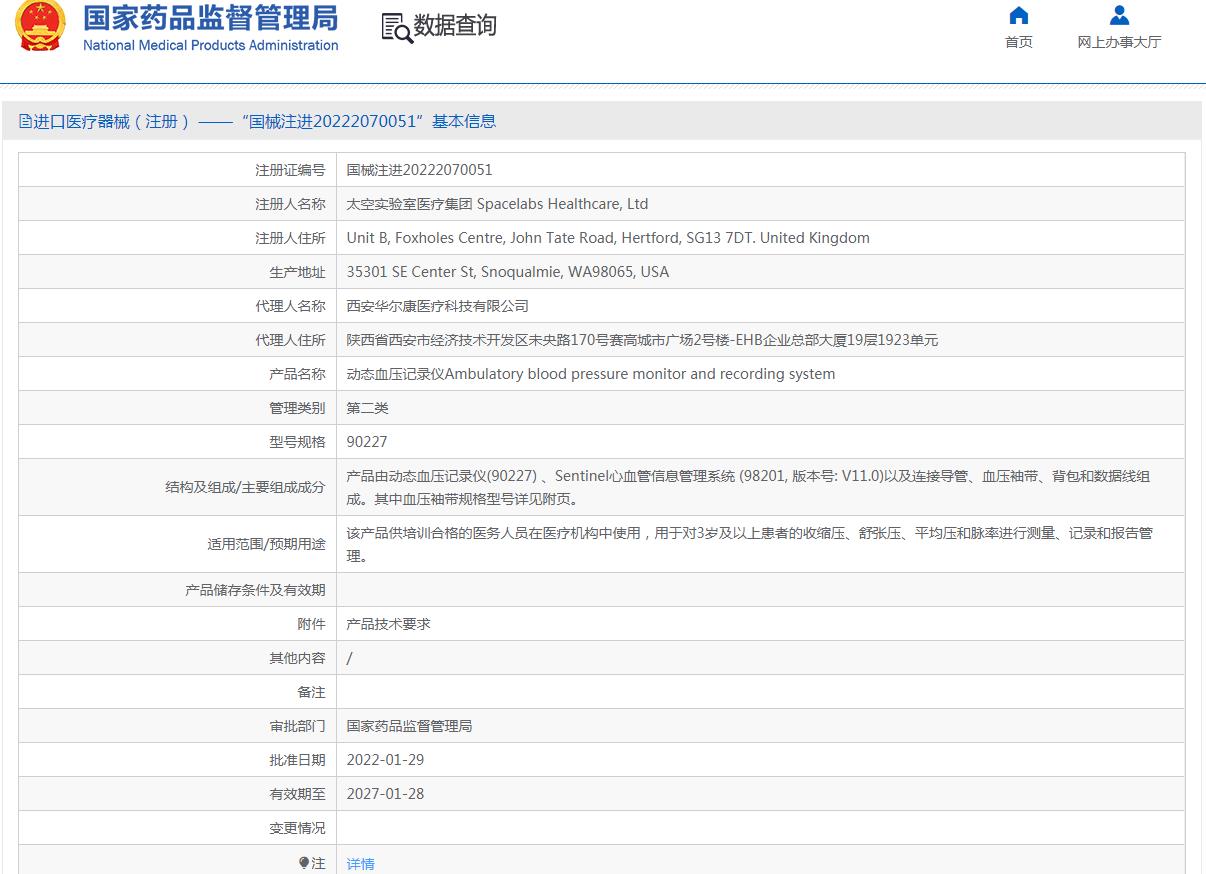This screenshot has height=874, width=1206.
Task: Click the 注册人住所 label
Action: [x=290, y=238]
